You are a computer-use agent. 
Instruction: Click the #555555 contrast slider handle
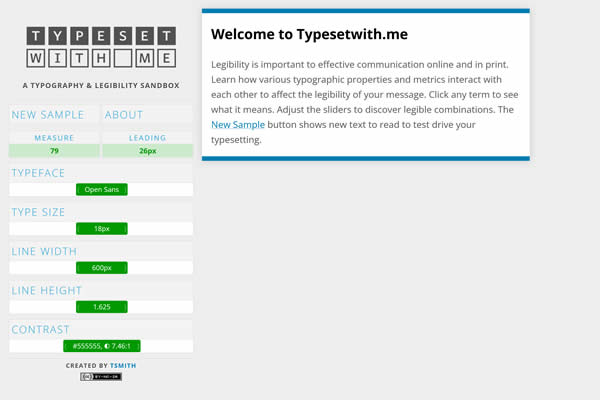tap(102, 346)
